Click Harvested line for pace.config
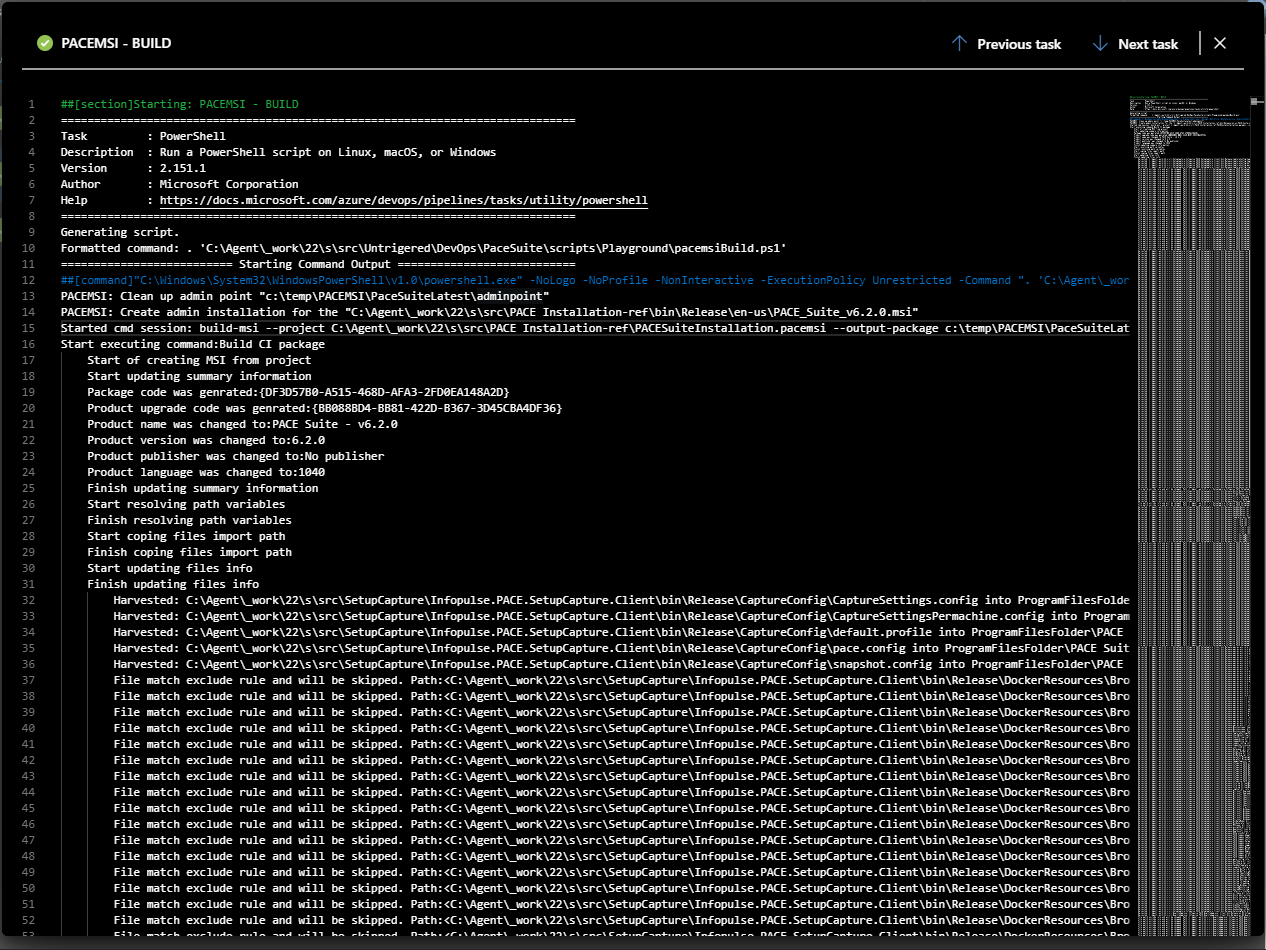The image size is (1266, 950). (621, 648)
